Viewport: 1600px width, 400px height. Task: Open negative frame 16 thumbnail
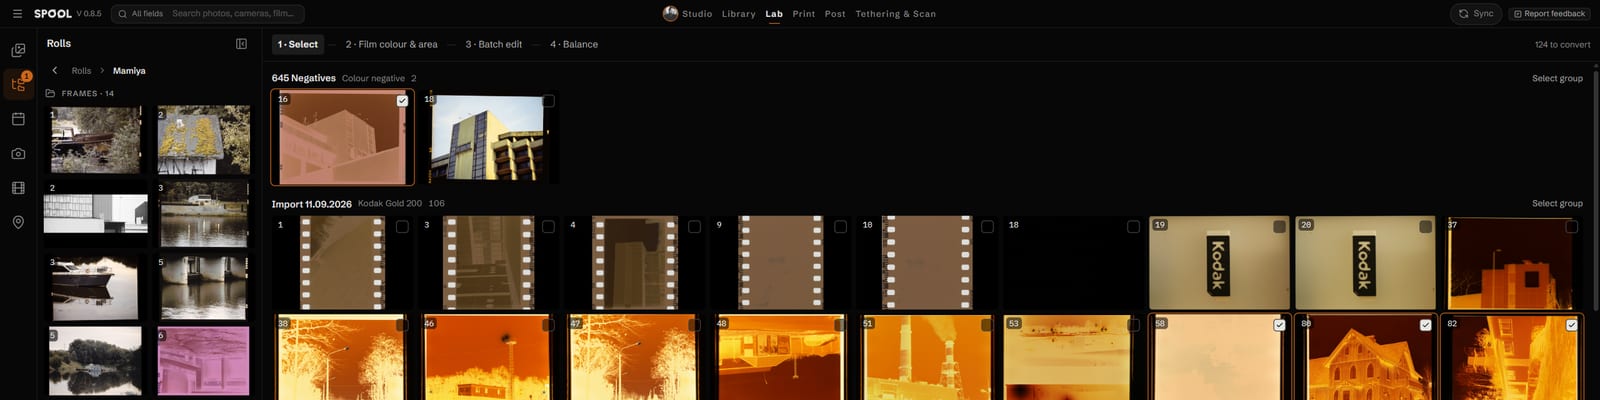tap(342, 138)
